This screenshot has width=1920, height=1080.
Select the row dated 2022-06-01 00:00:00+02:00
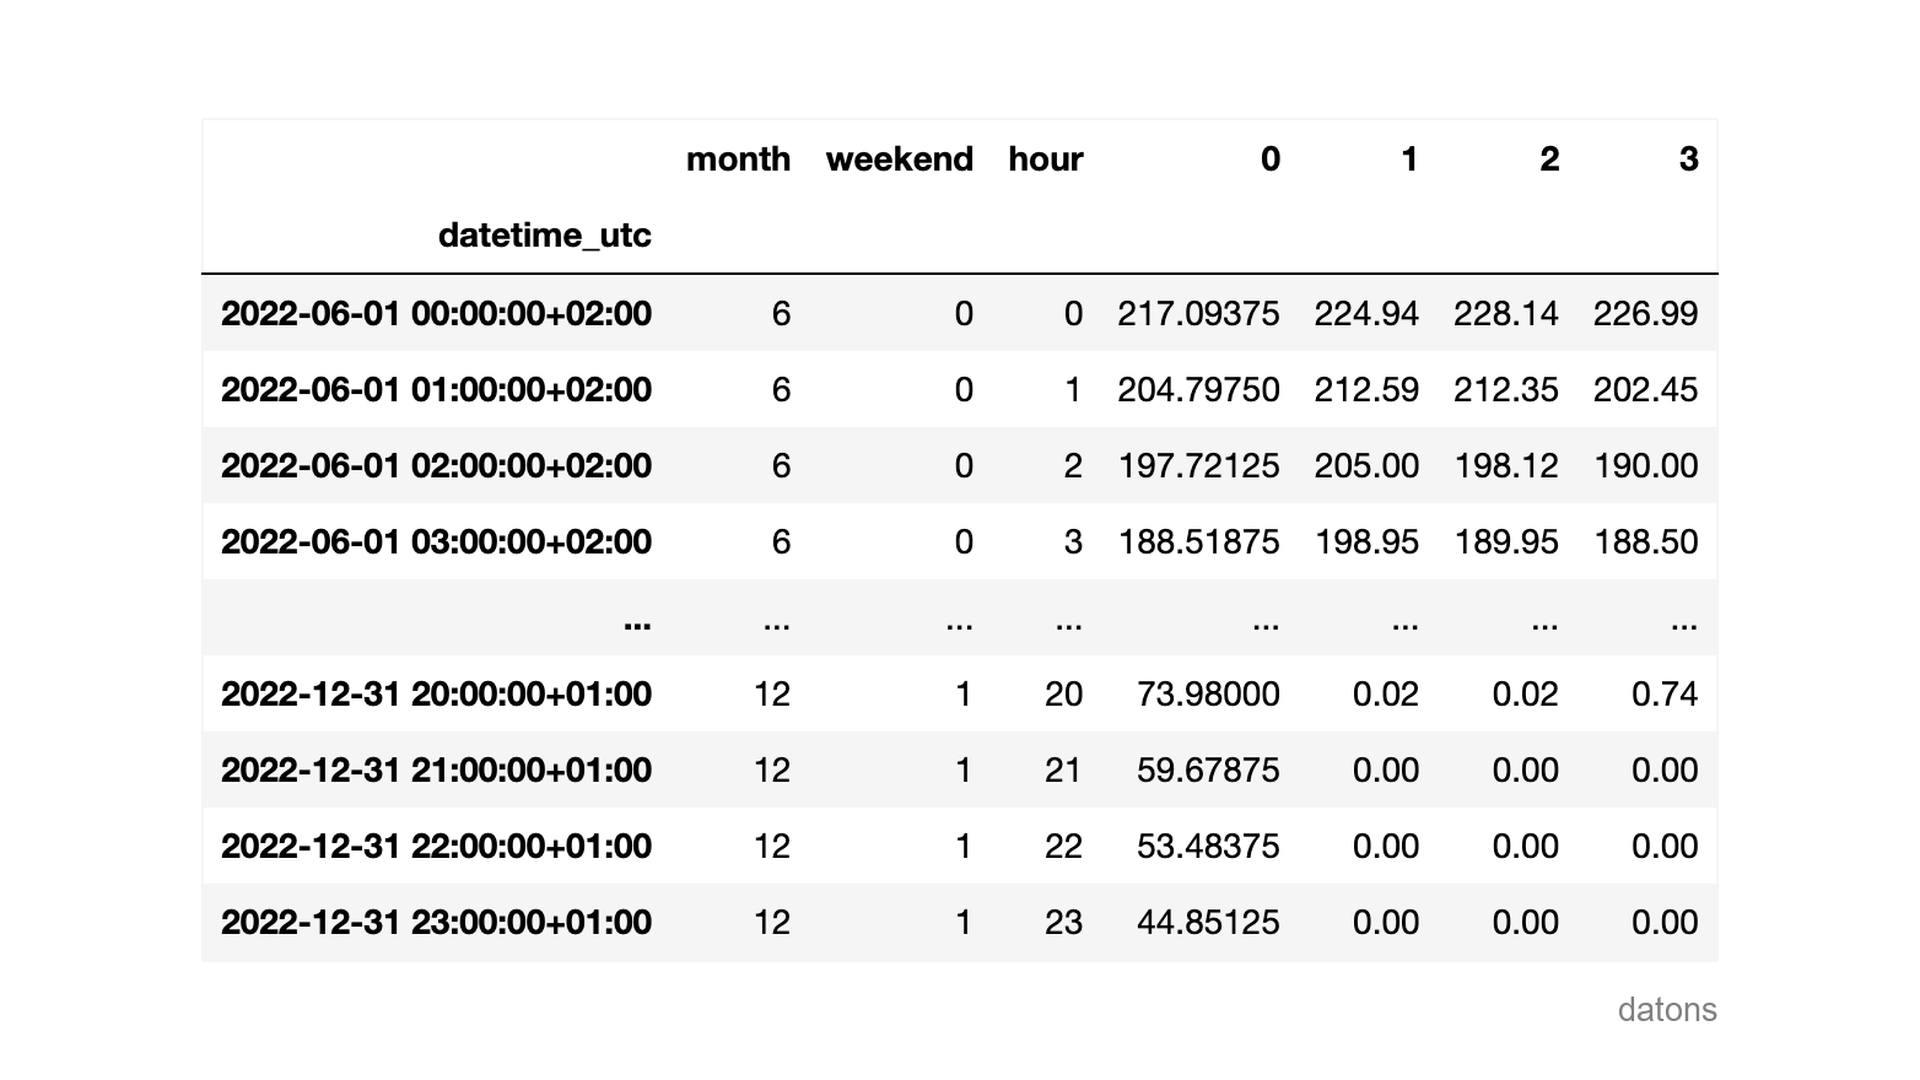coord(435,313)
